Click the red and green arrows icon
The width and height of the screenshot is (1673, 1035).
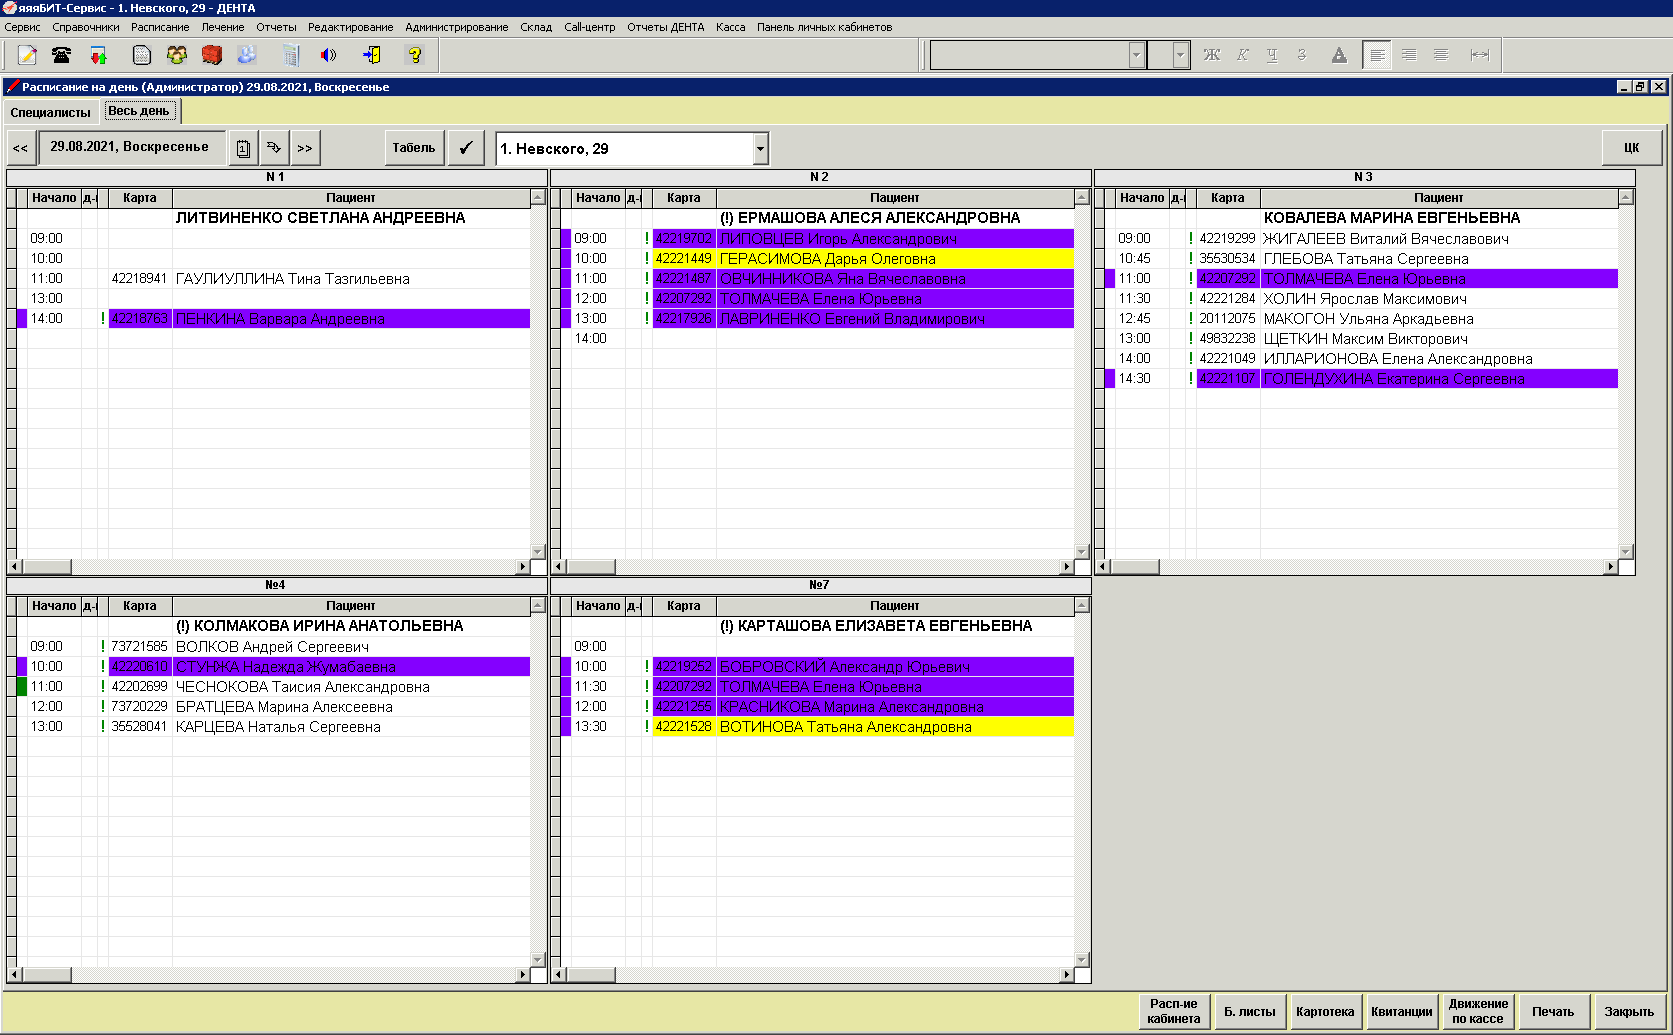(98, 55)
